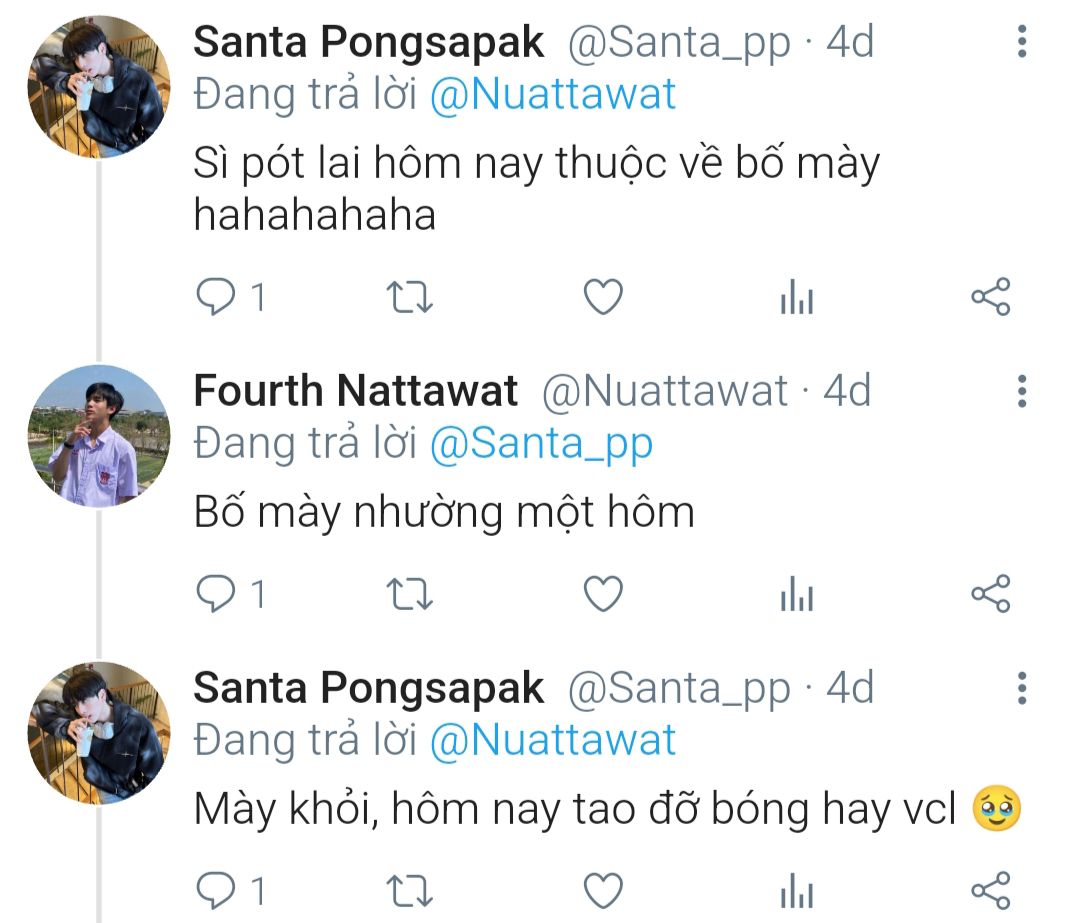
Task: Reply to Santa's first tweet
Action: [x=214, y=298]
